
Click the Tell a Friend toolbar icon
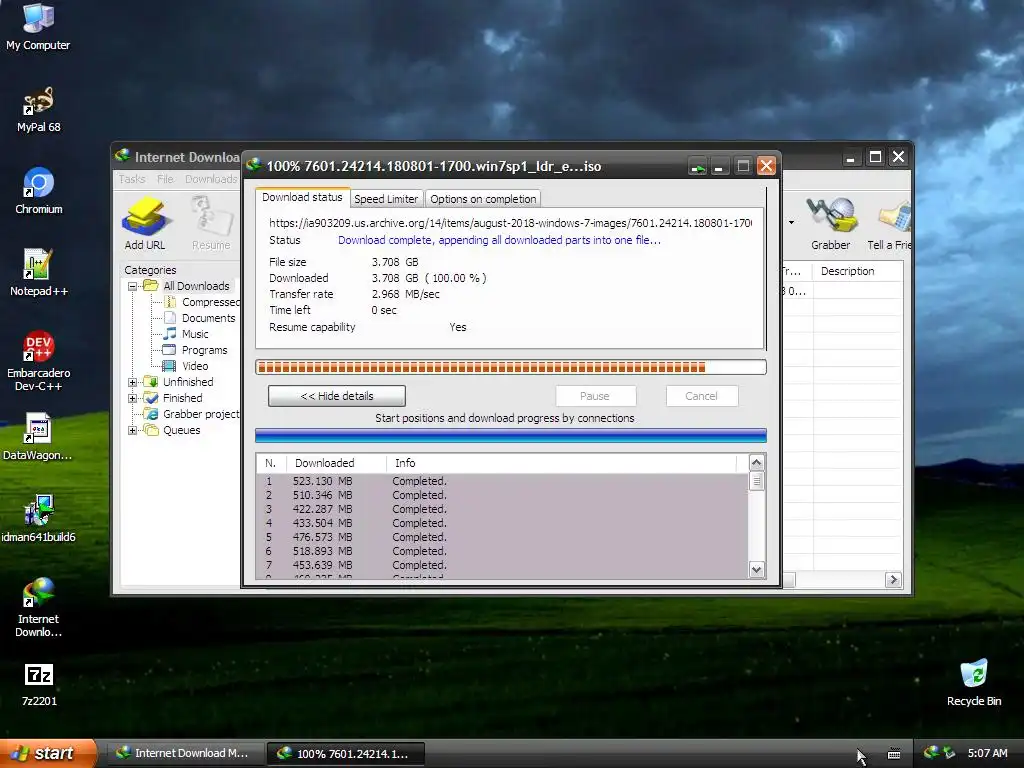[x=889, y=224]
